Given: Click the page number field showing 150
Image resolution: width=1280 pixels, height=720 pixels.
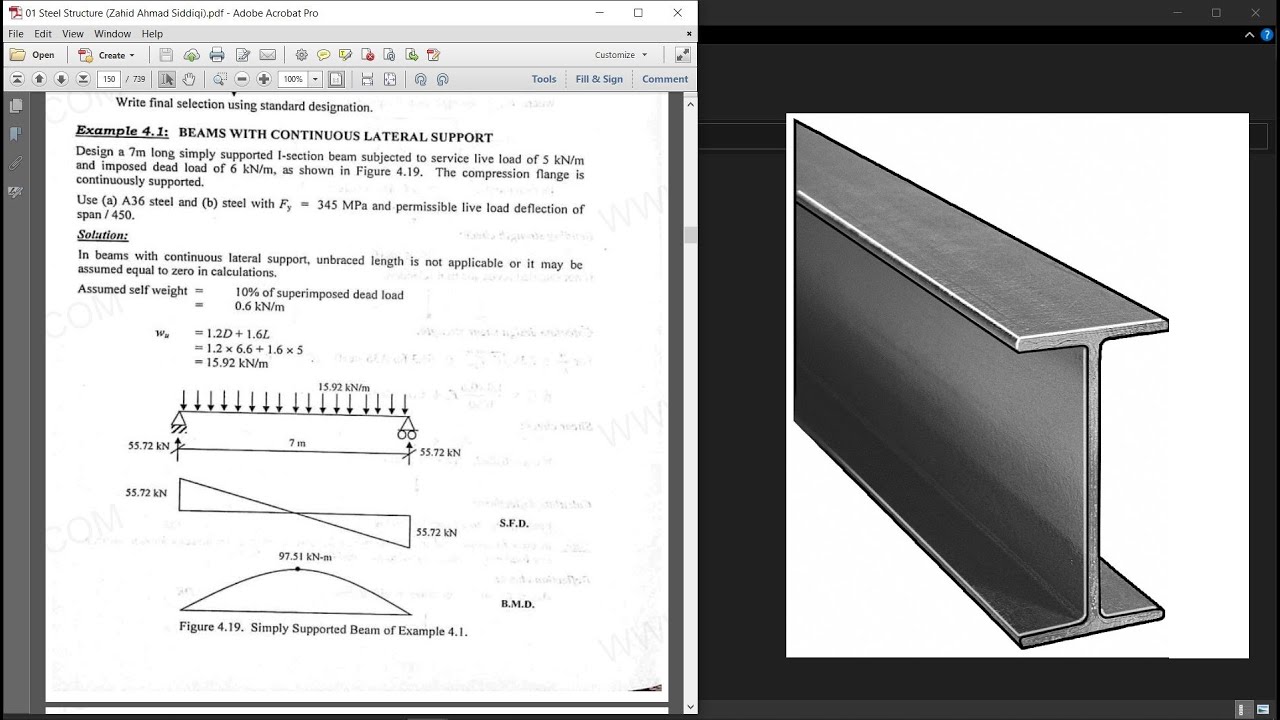Looking at the screenshot, I should pos(109,79).
